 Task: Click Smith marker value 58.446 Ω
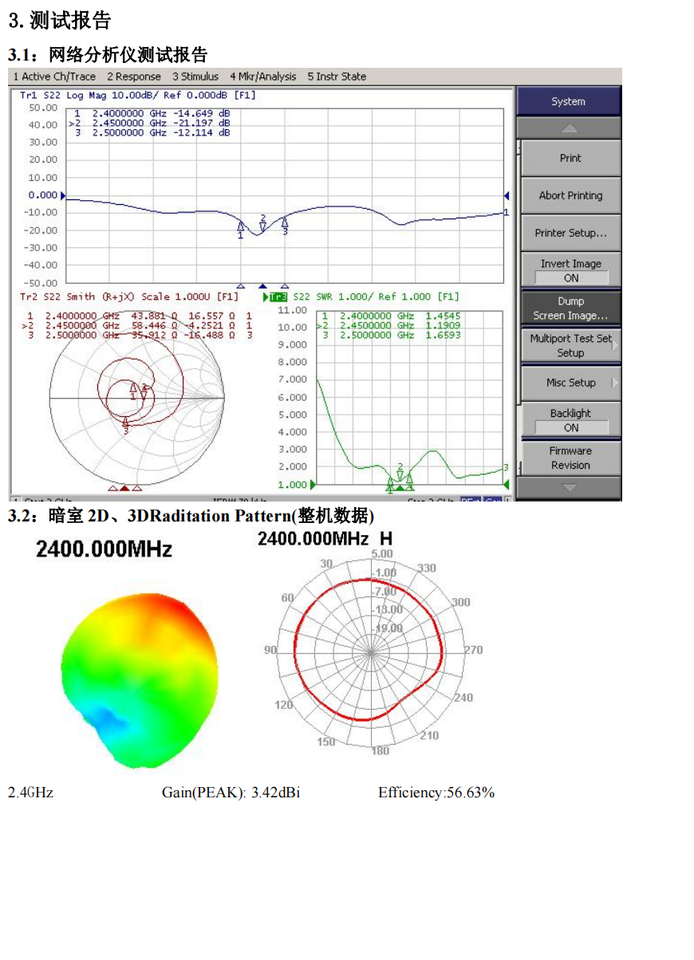coord(154,326)
